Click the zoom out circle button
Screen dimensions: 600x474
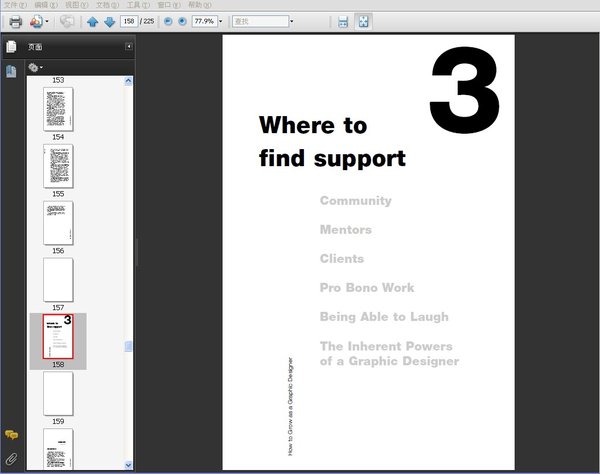[168, 21]
